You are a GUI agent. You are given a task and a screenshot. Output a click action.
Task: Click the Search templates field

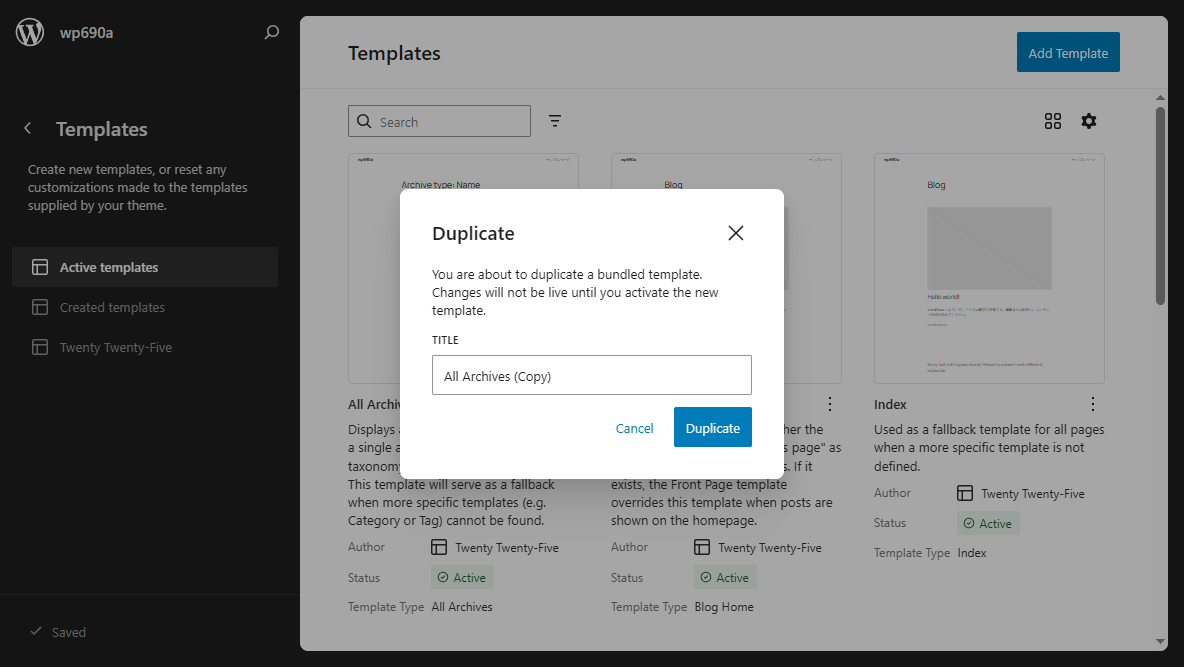tap(450, 122)
